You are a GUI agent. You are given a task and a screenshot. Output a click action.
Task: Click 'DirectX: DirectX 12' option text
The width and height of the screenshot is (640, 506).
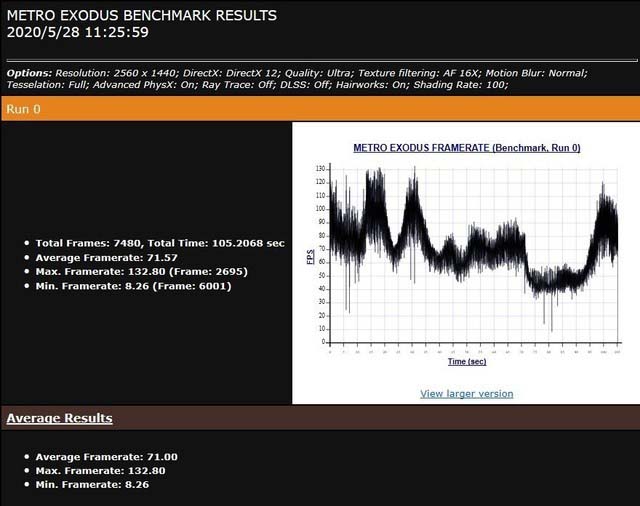point(231,73)
